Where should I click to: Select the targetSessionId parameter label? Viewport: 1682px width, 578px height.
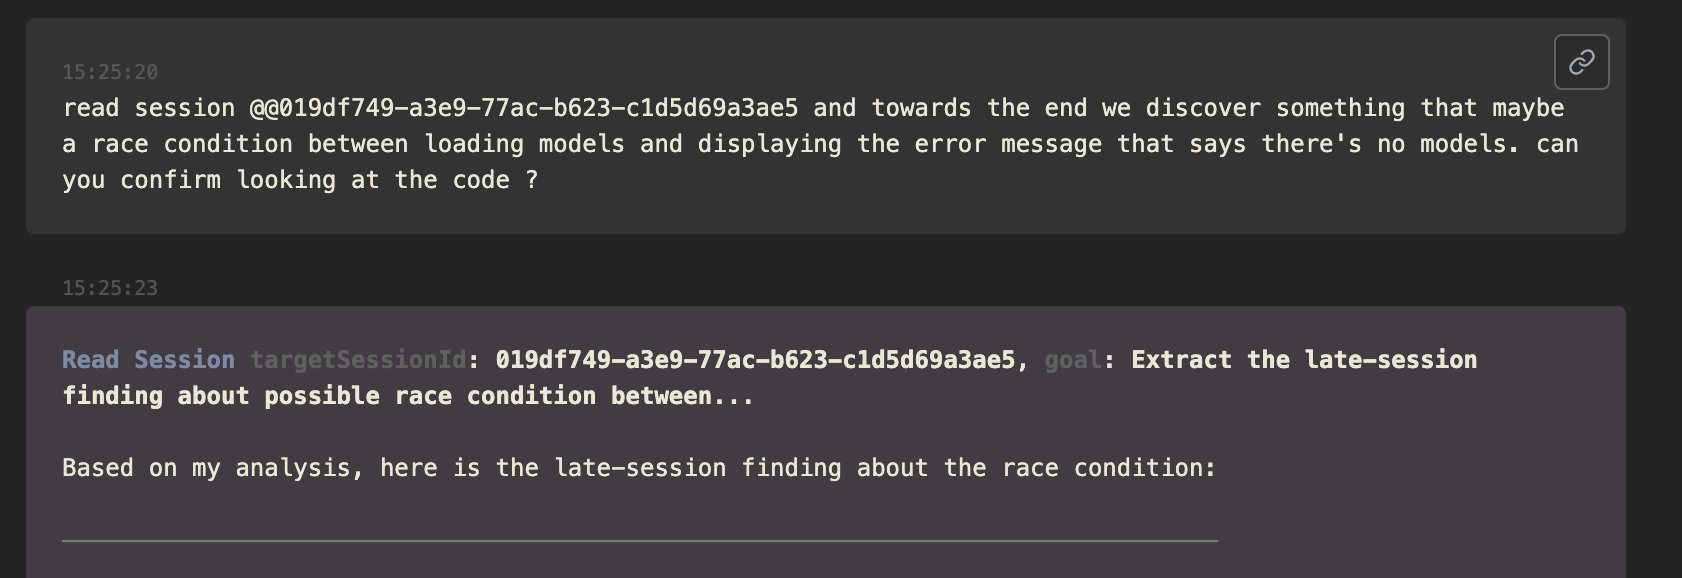coord(357,360)
